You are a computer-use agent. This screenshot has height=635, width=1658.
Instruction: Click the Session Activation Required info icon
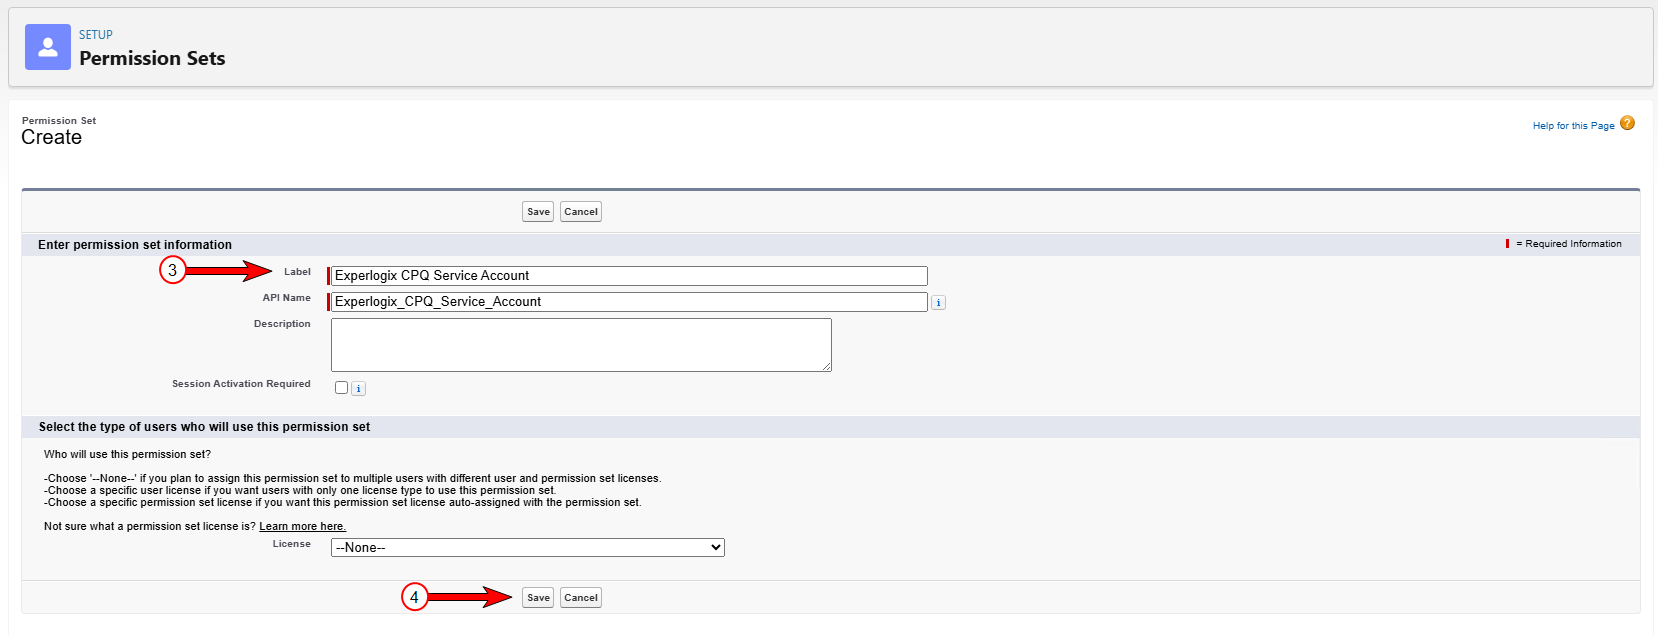(x=359, y=389)
